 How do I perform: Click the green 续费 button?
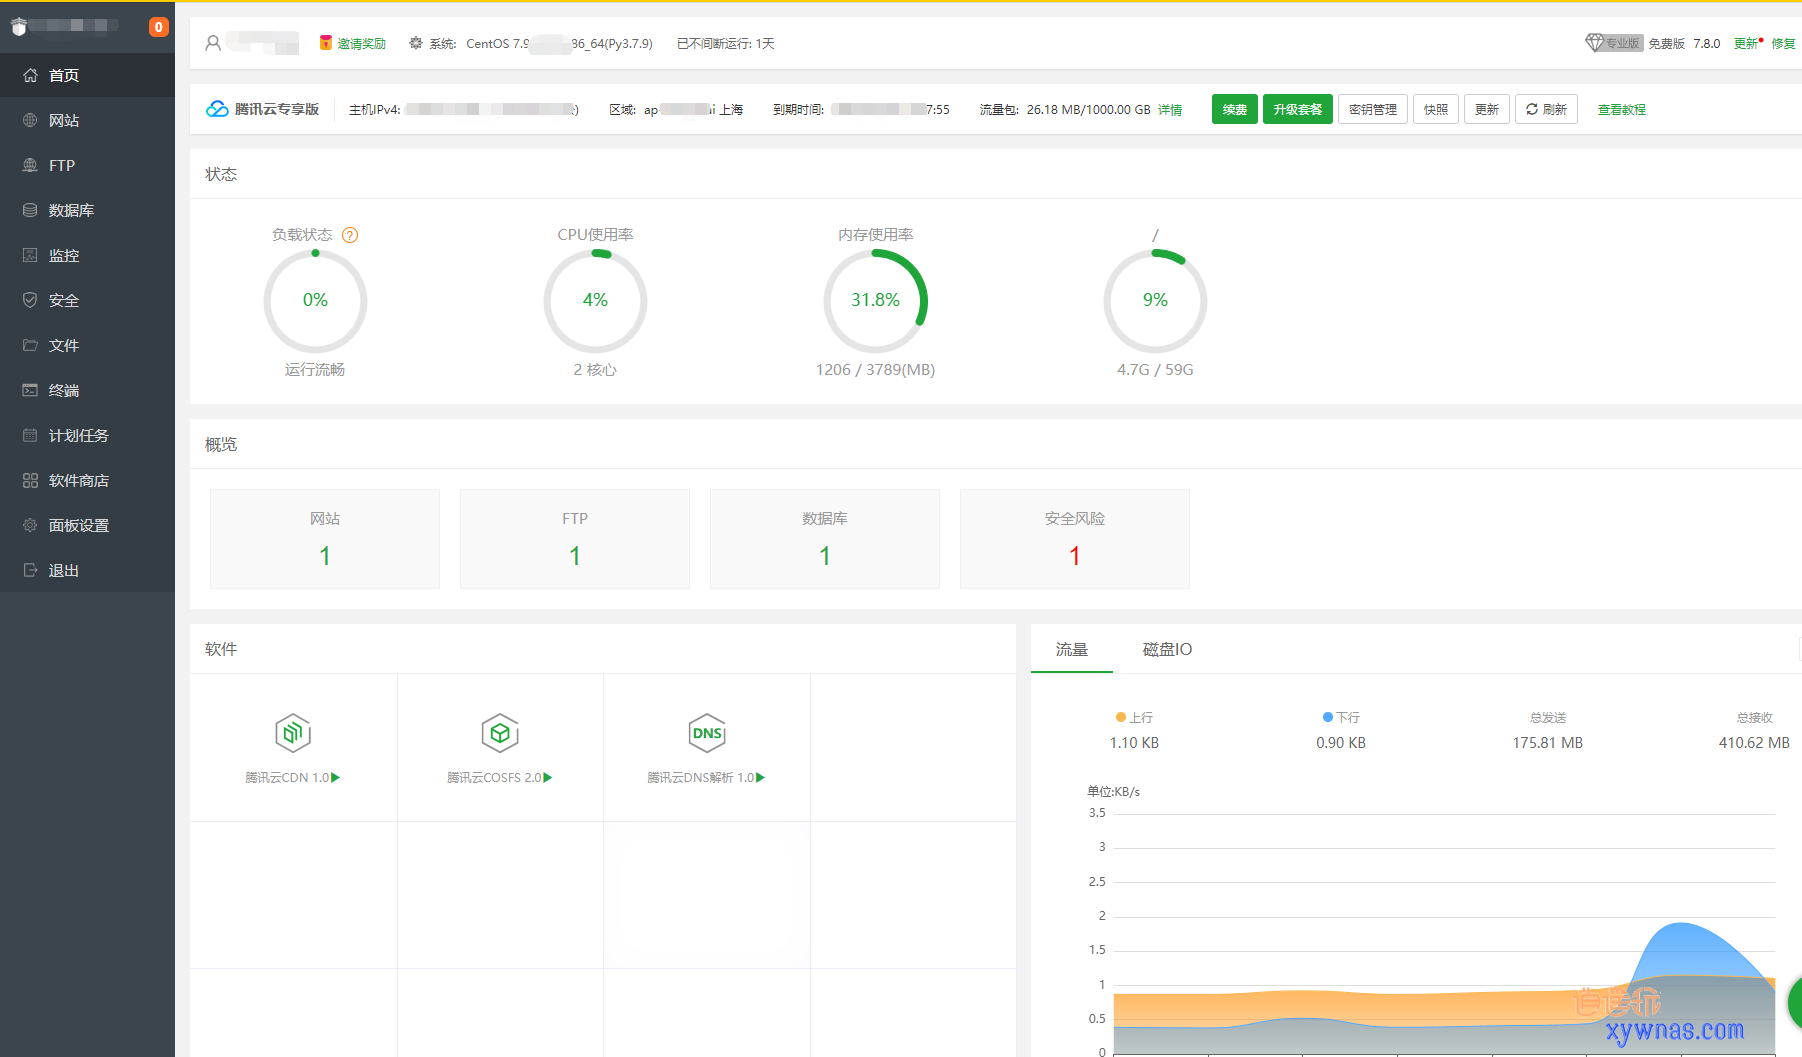coord(1235,109)
